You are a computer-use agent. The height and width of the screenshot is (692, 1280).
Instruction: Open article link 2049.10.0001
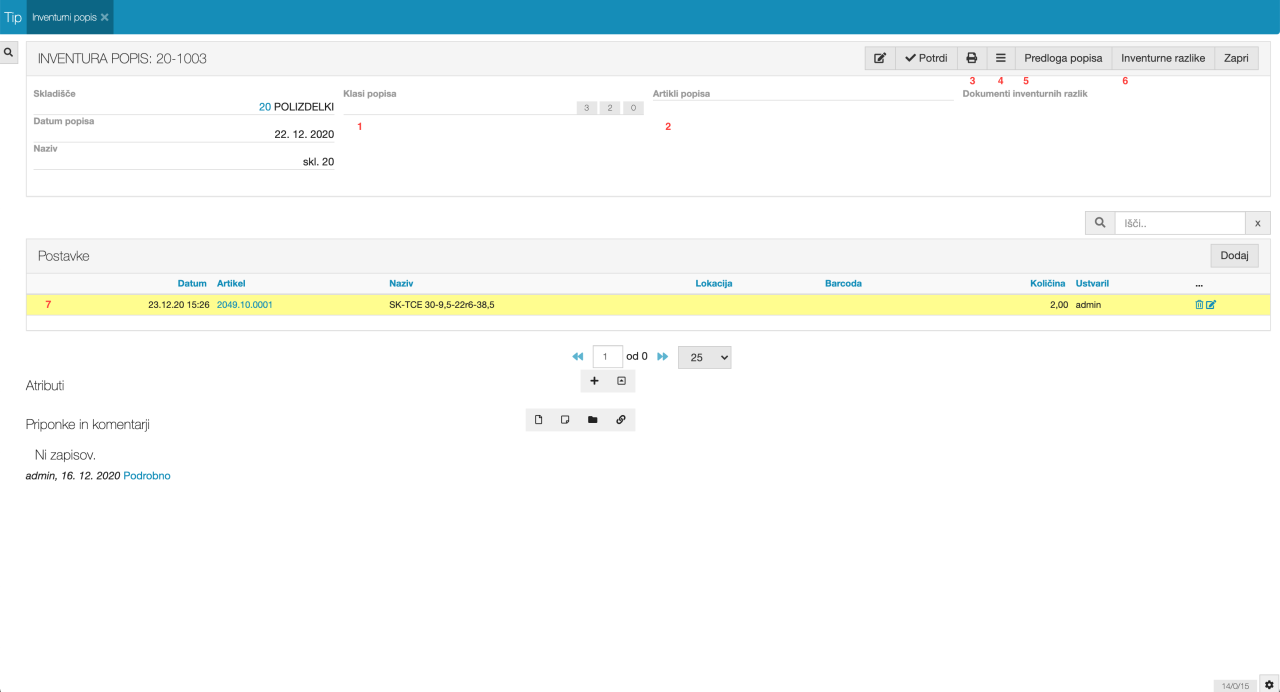coord(244,305)
